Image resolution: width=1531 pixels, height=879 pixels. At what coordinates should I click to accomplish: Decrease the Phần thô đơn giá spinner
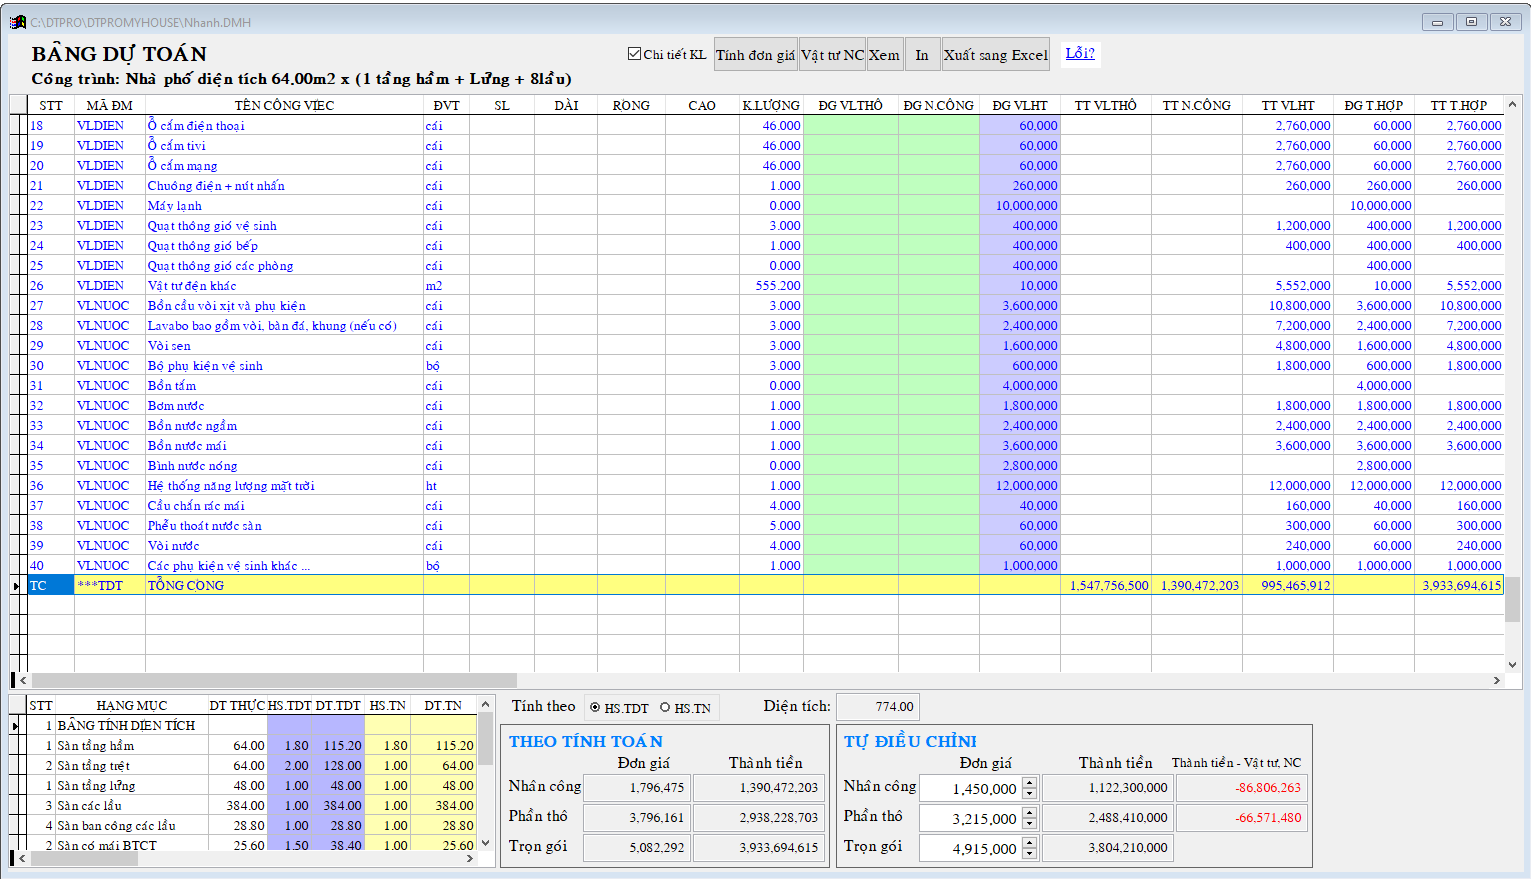point(1030,824)
